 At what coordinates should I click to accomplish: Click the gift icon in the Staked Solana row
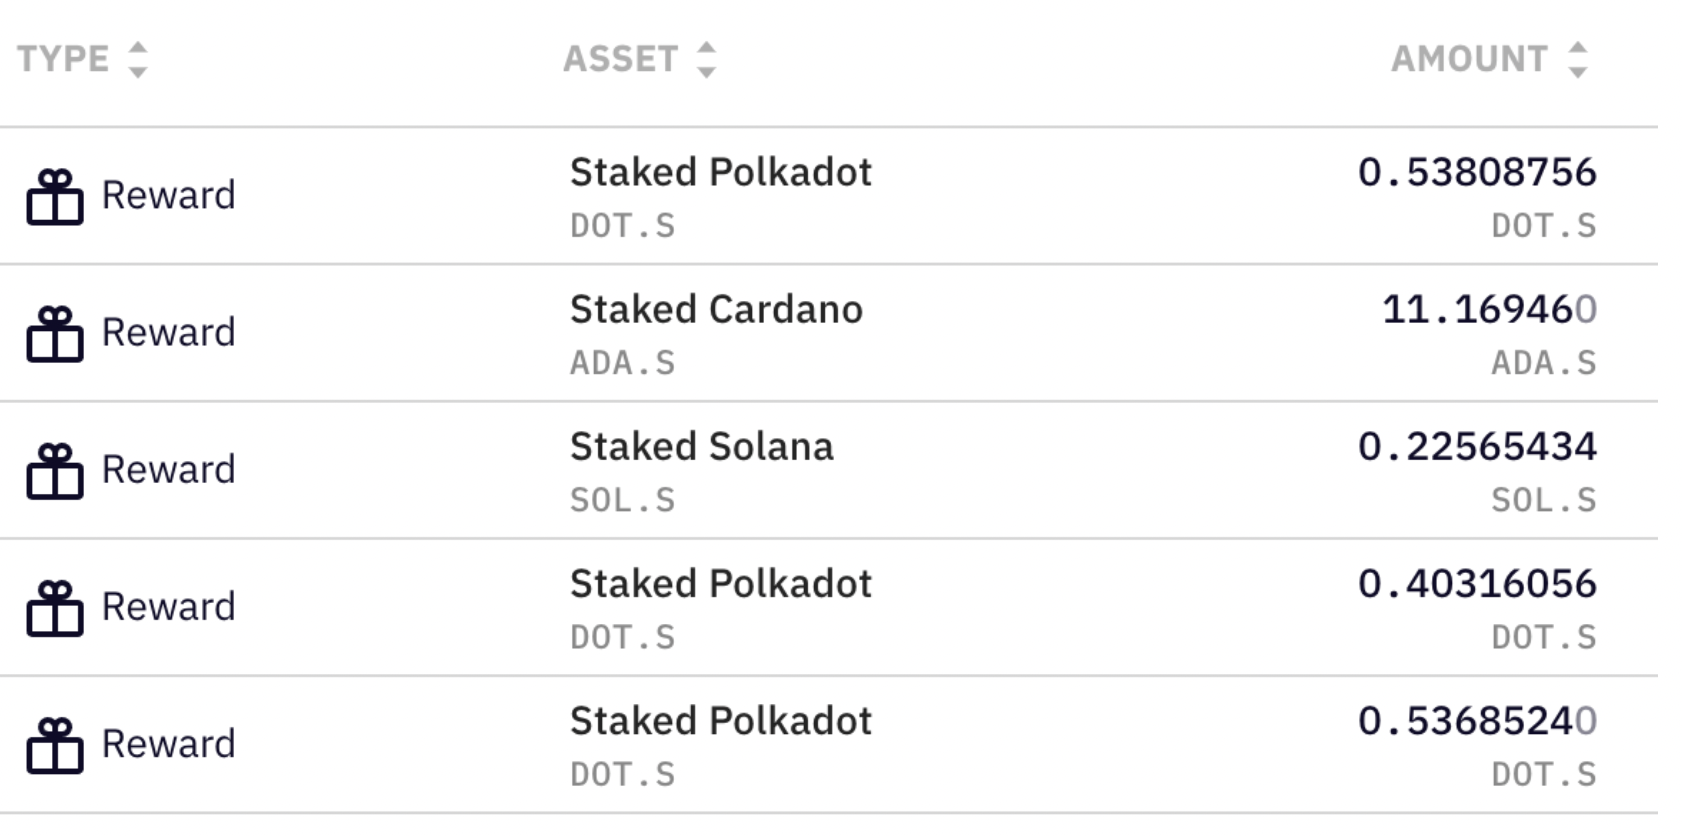(55, 471)
